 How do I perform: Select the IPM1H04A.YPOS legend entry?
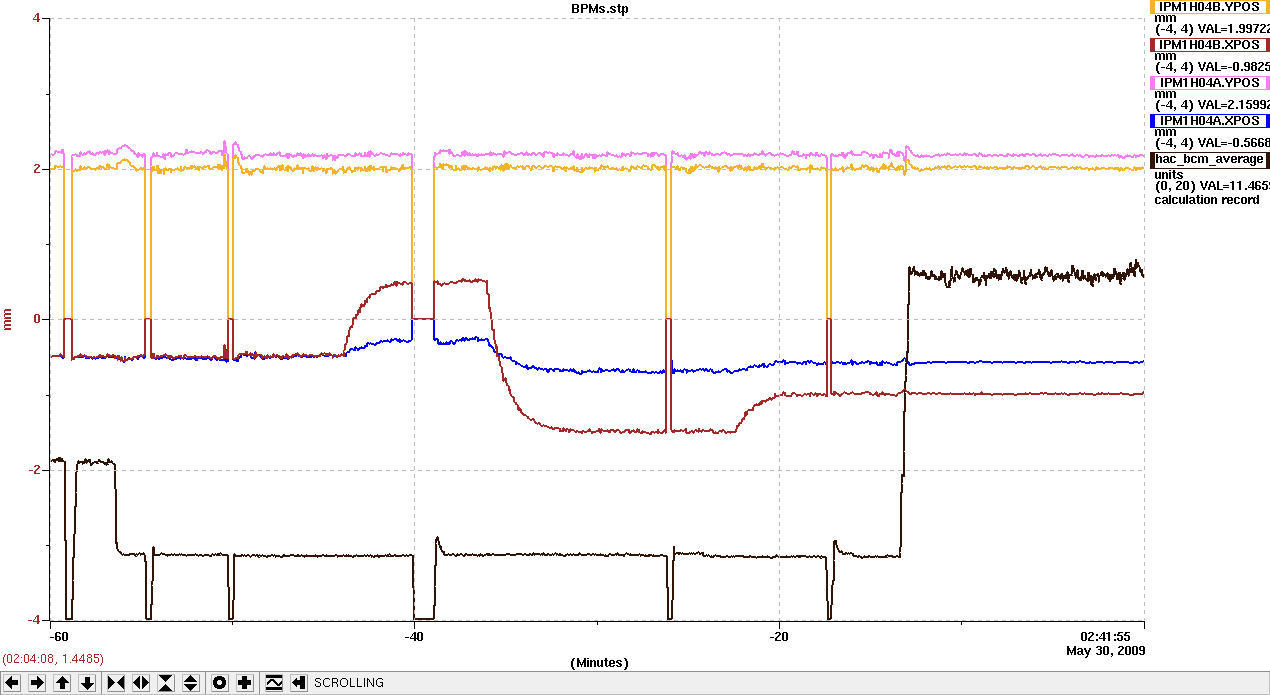(x=1210, y=83)
